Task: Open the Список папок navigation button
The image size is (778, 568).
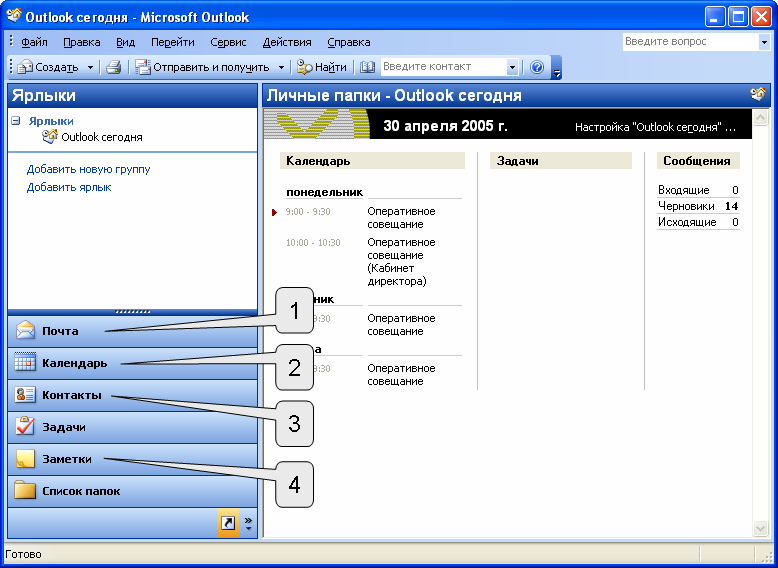Action: click(x=132, y=491)
